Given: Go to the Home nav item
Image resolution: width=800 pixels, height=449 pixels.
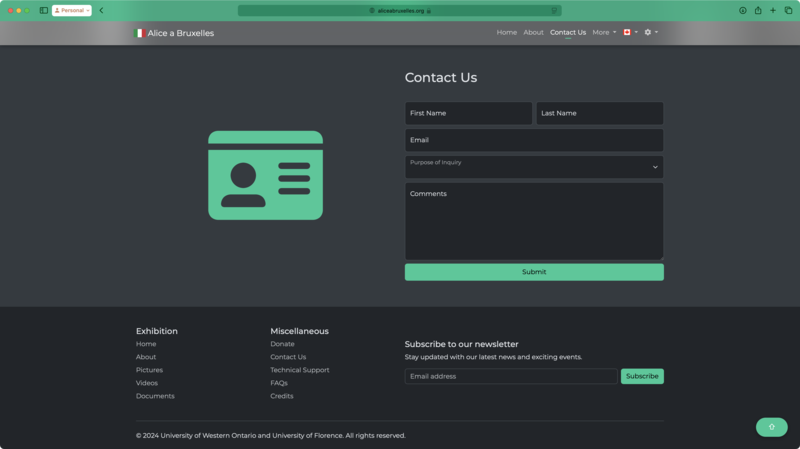Looking at the screenshot, I should (507, 32).
